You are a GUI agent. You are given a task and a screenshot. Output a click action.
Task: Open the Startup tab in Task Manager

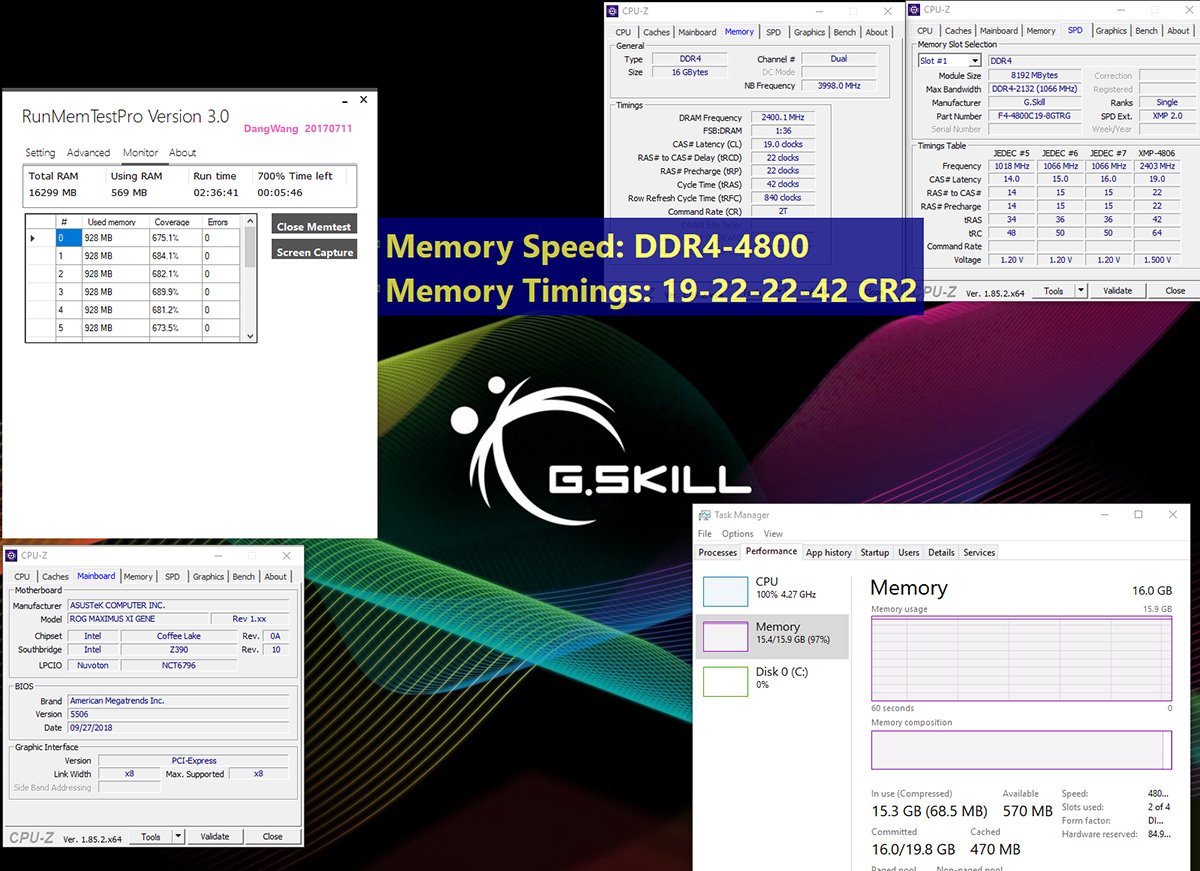coord(874,552)
